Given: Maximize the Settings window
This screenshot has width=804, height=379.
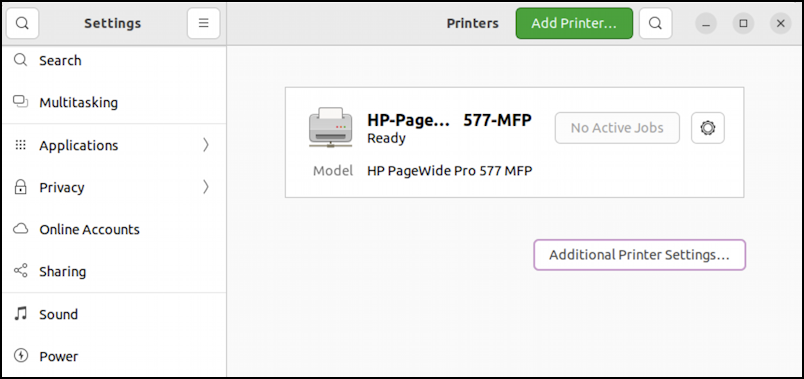Looking at the screenshot, I should pos(743,24).
